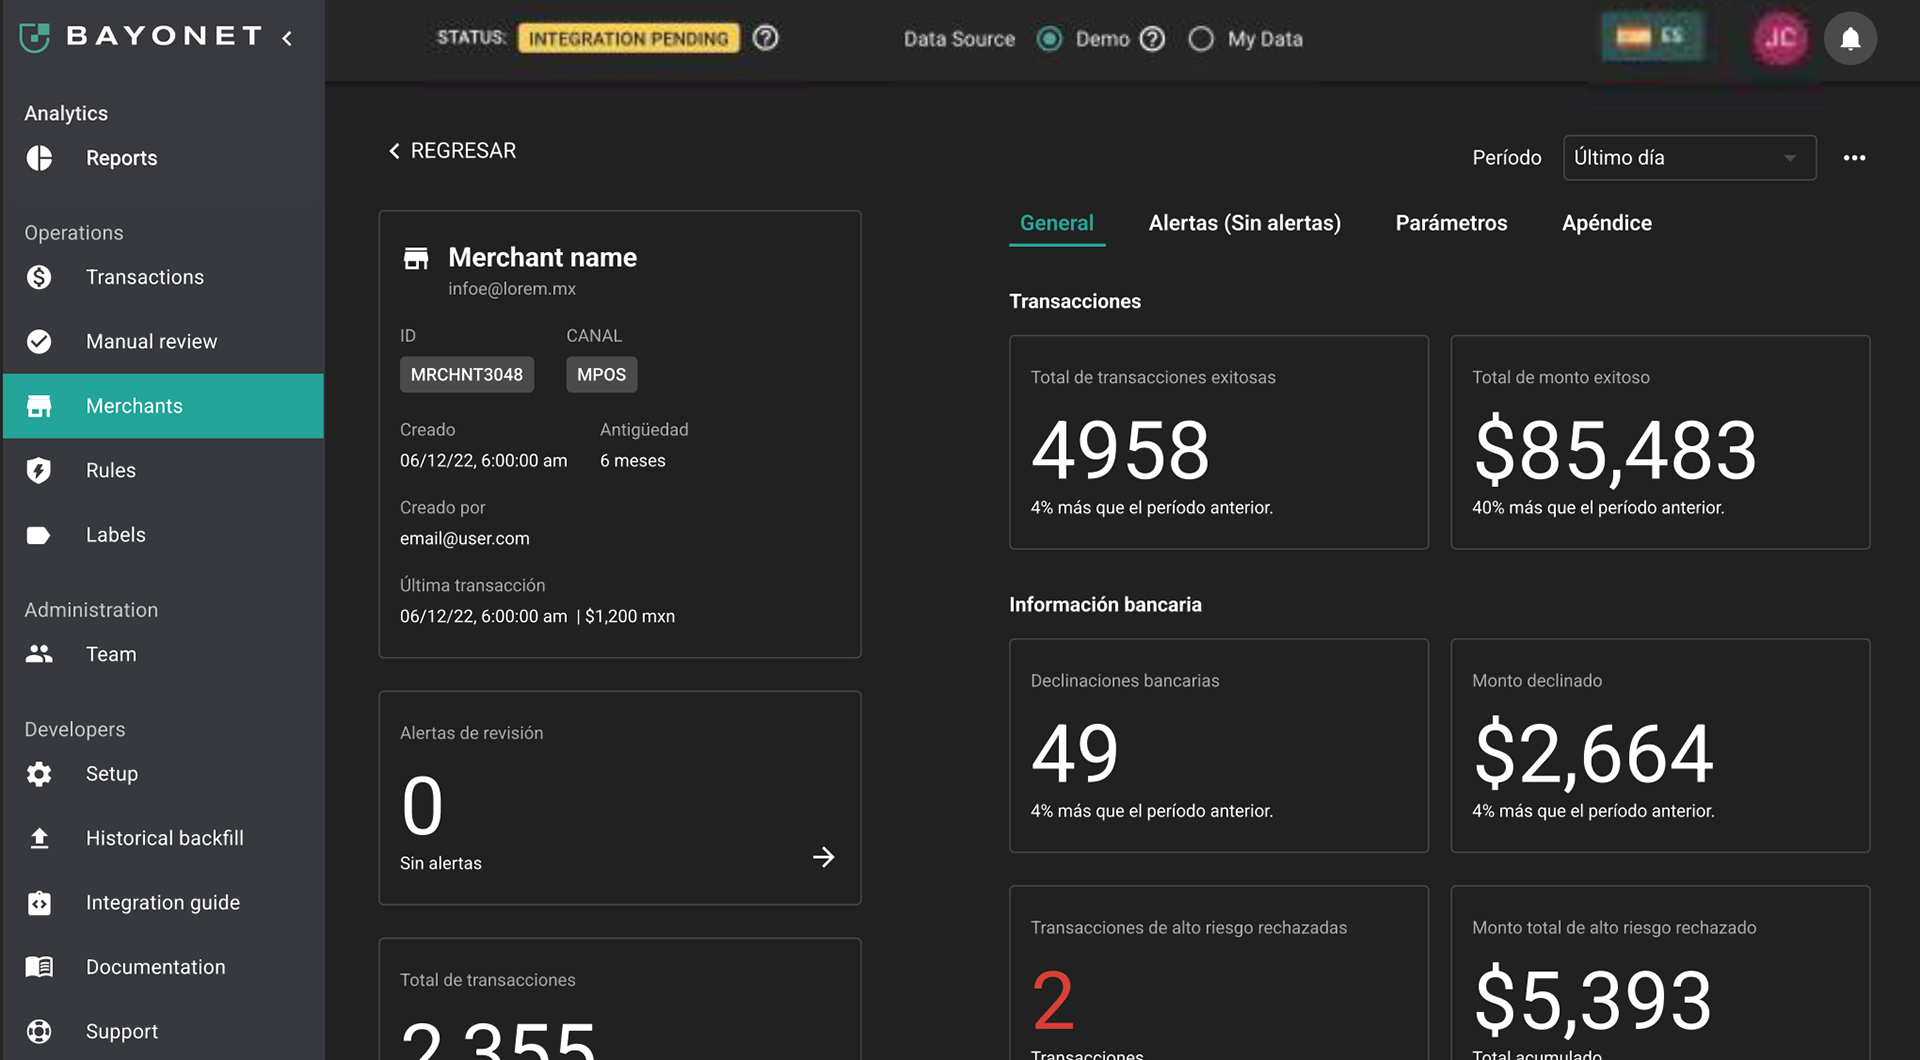1920x1060 pixels.
Task: Click the $2,664 declined amount value
Action: [x=1593, y=753]
